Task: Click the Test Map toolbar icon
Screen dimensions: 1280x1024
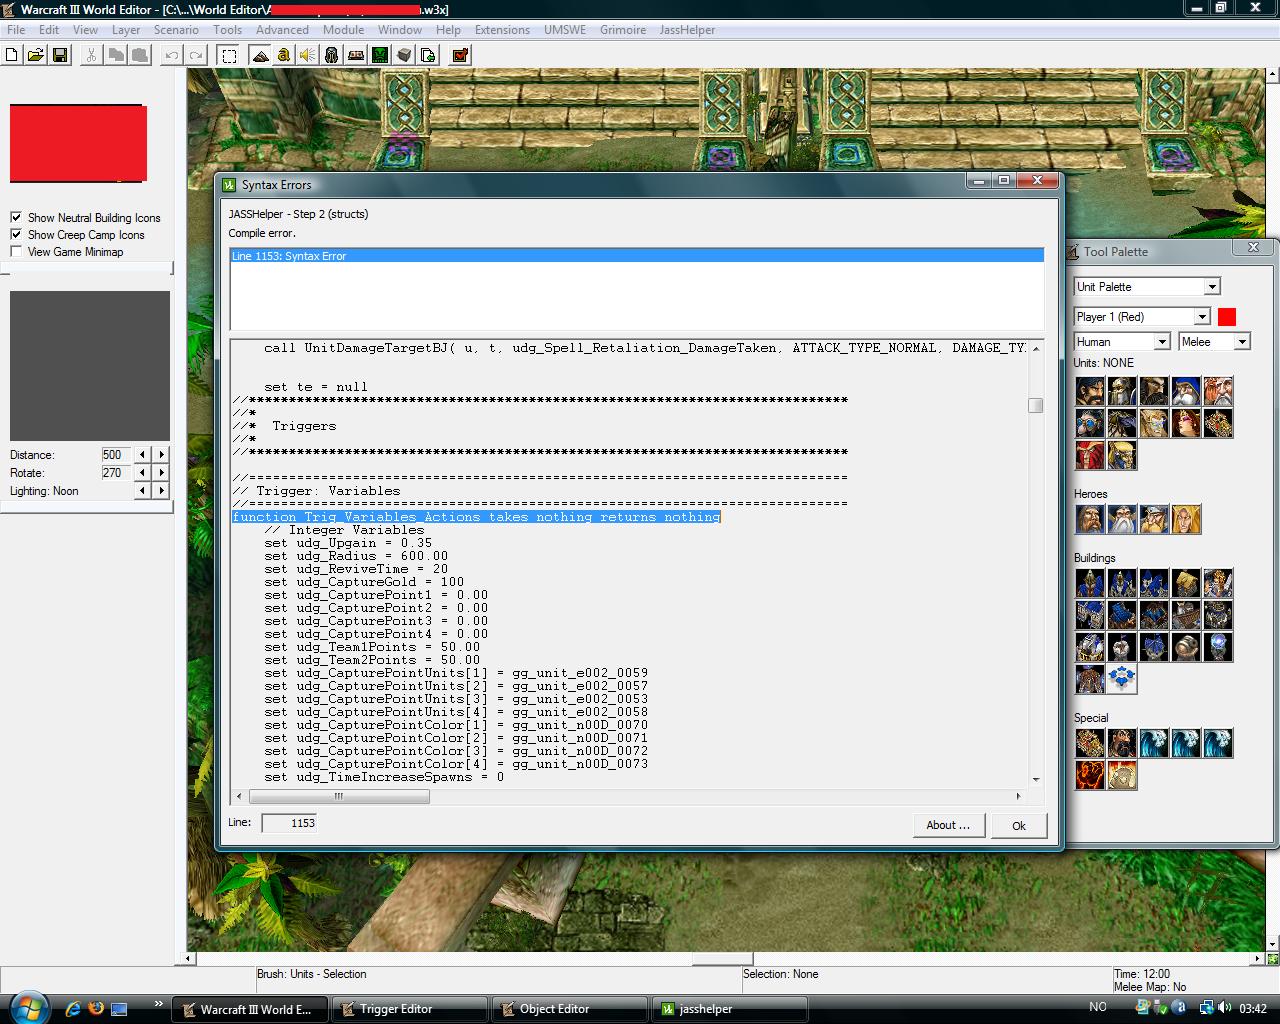Action: [x=460, y=55]
